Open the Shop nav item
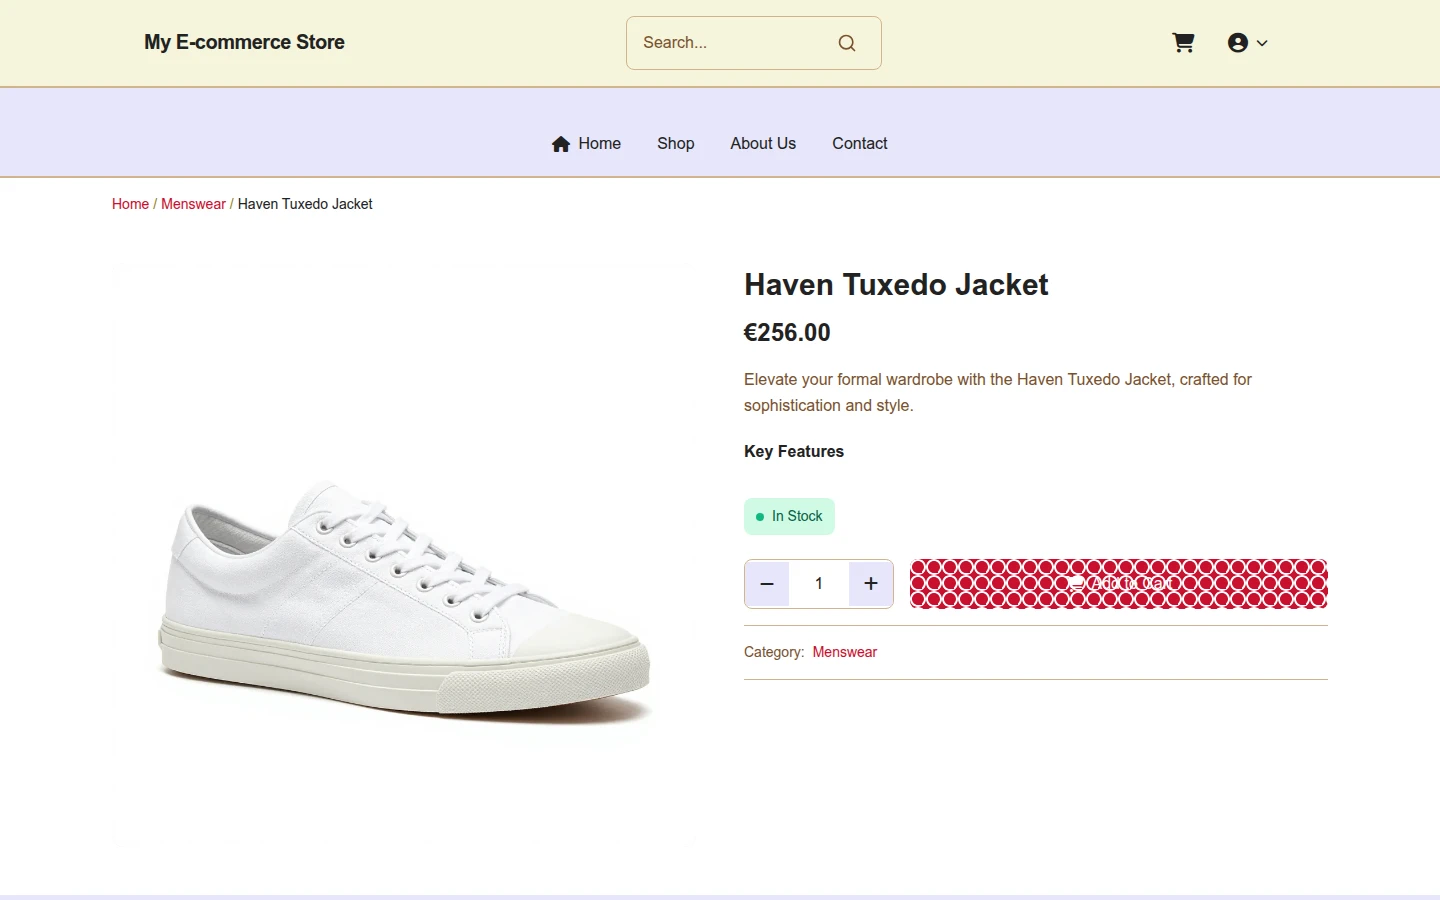 676,144
